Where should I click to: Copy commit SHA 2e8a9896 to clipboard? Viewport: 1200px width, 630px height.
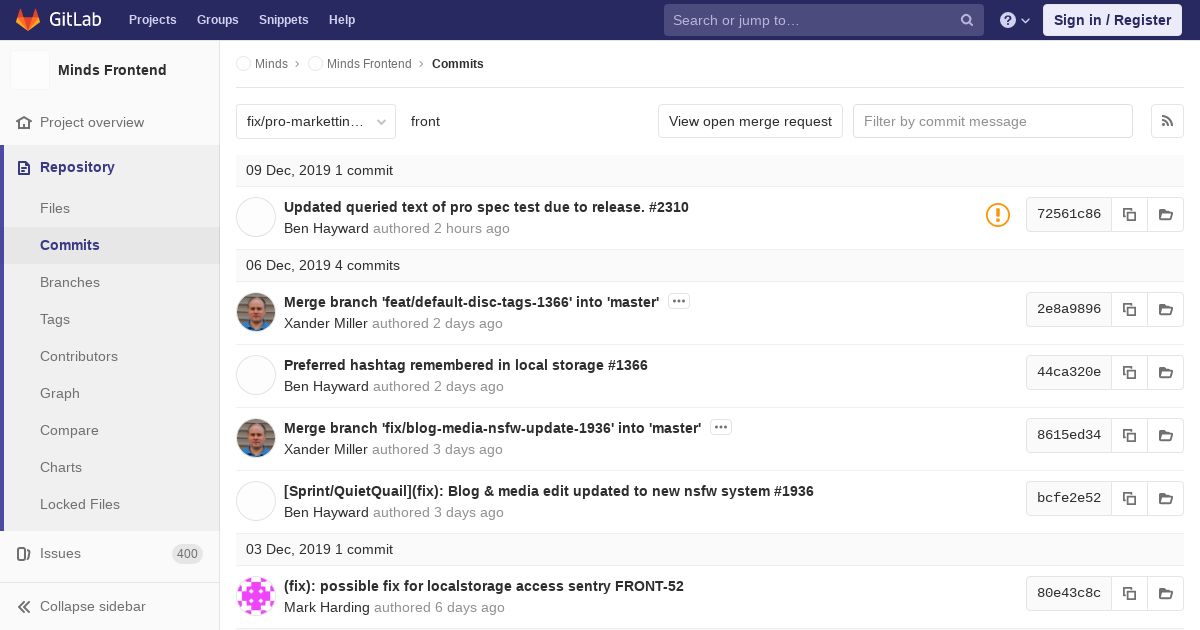1129,309
